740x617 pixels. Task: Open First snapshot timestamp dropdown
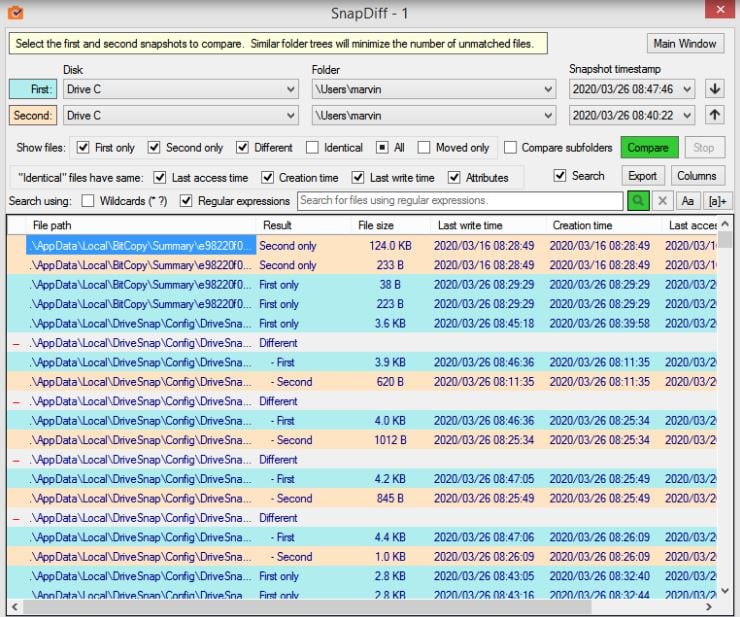[x=631, y=89]
